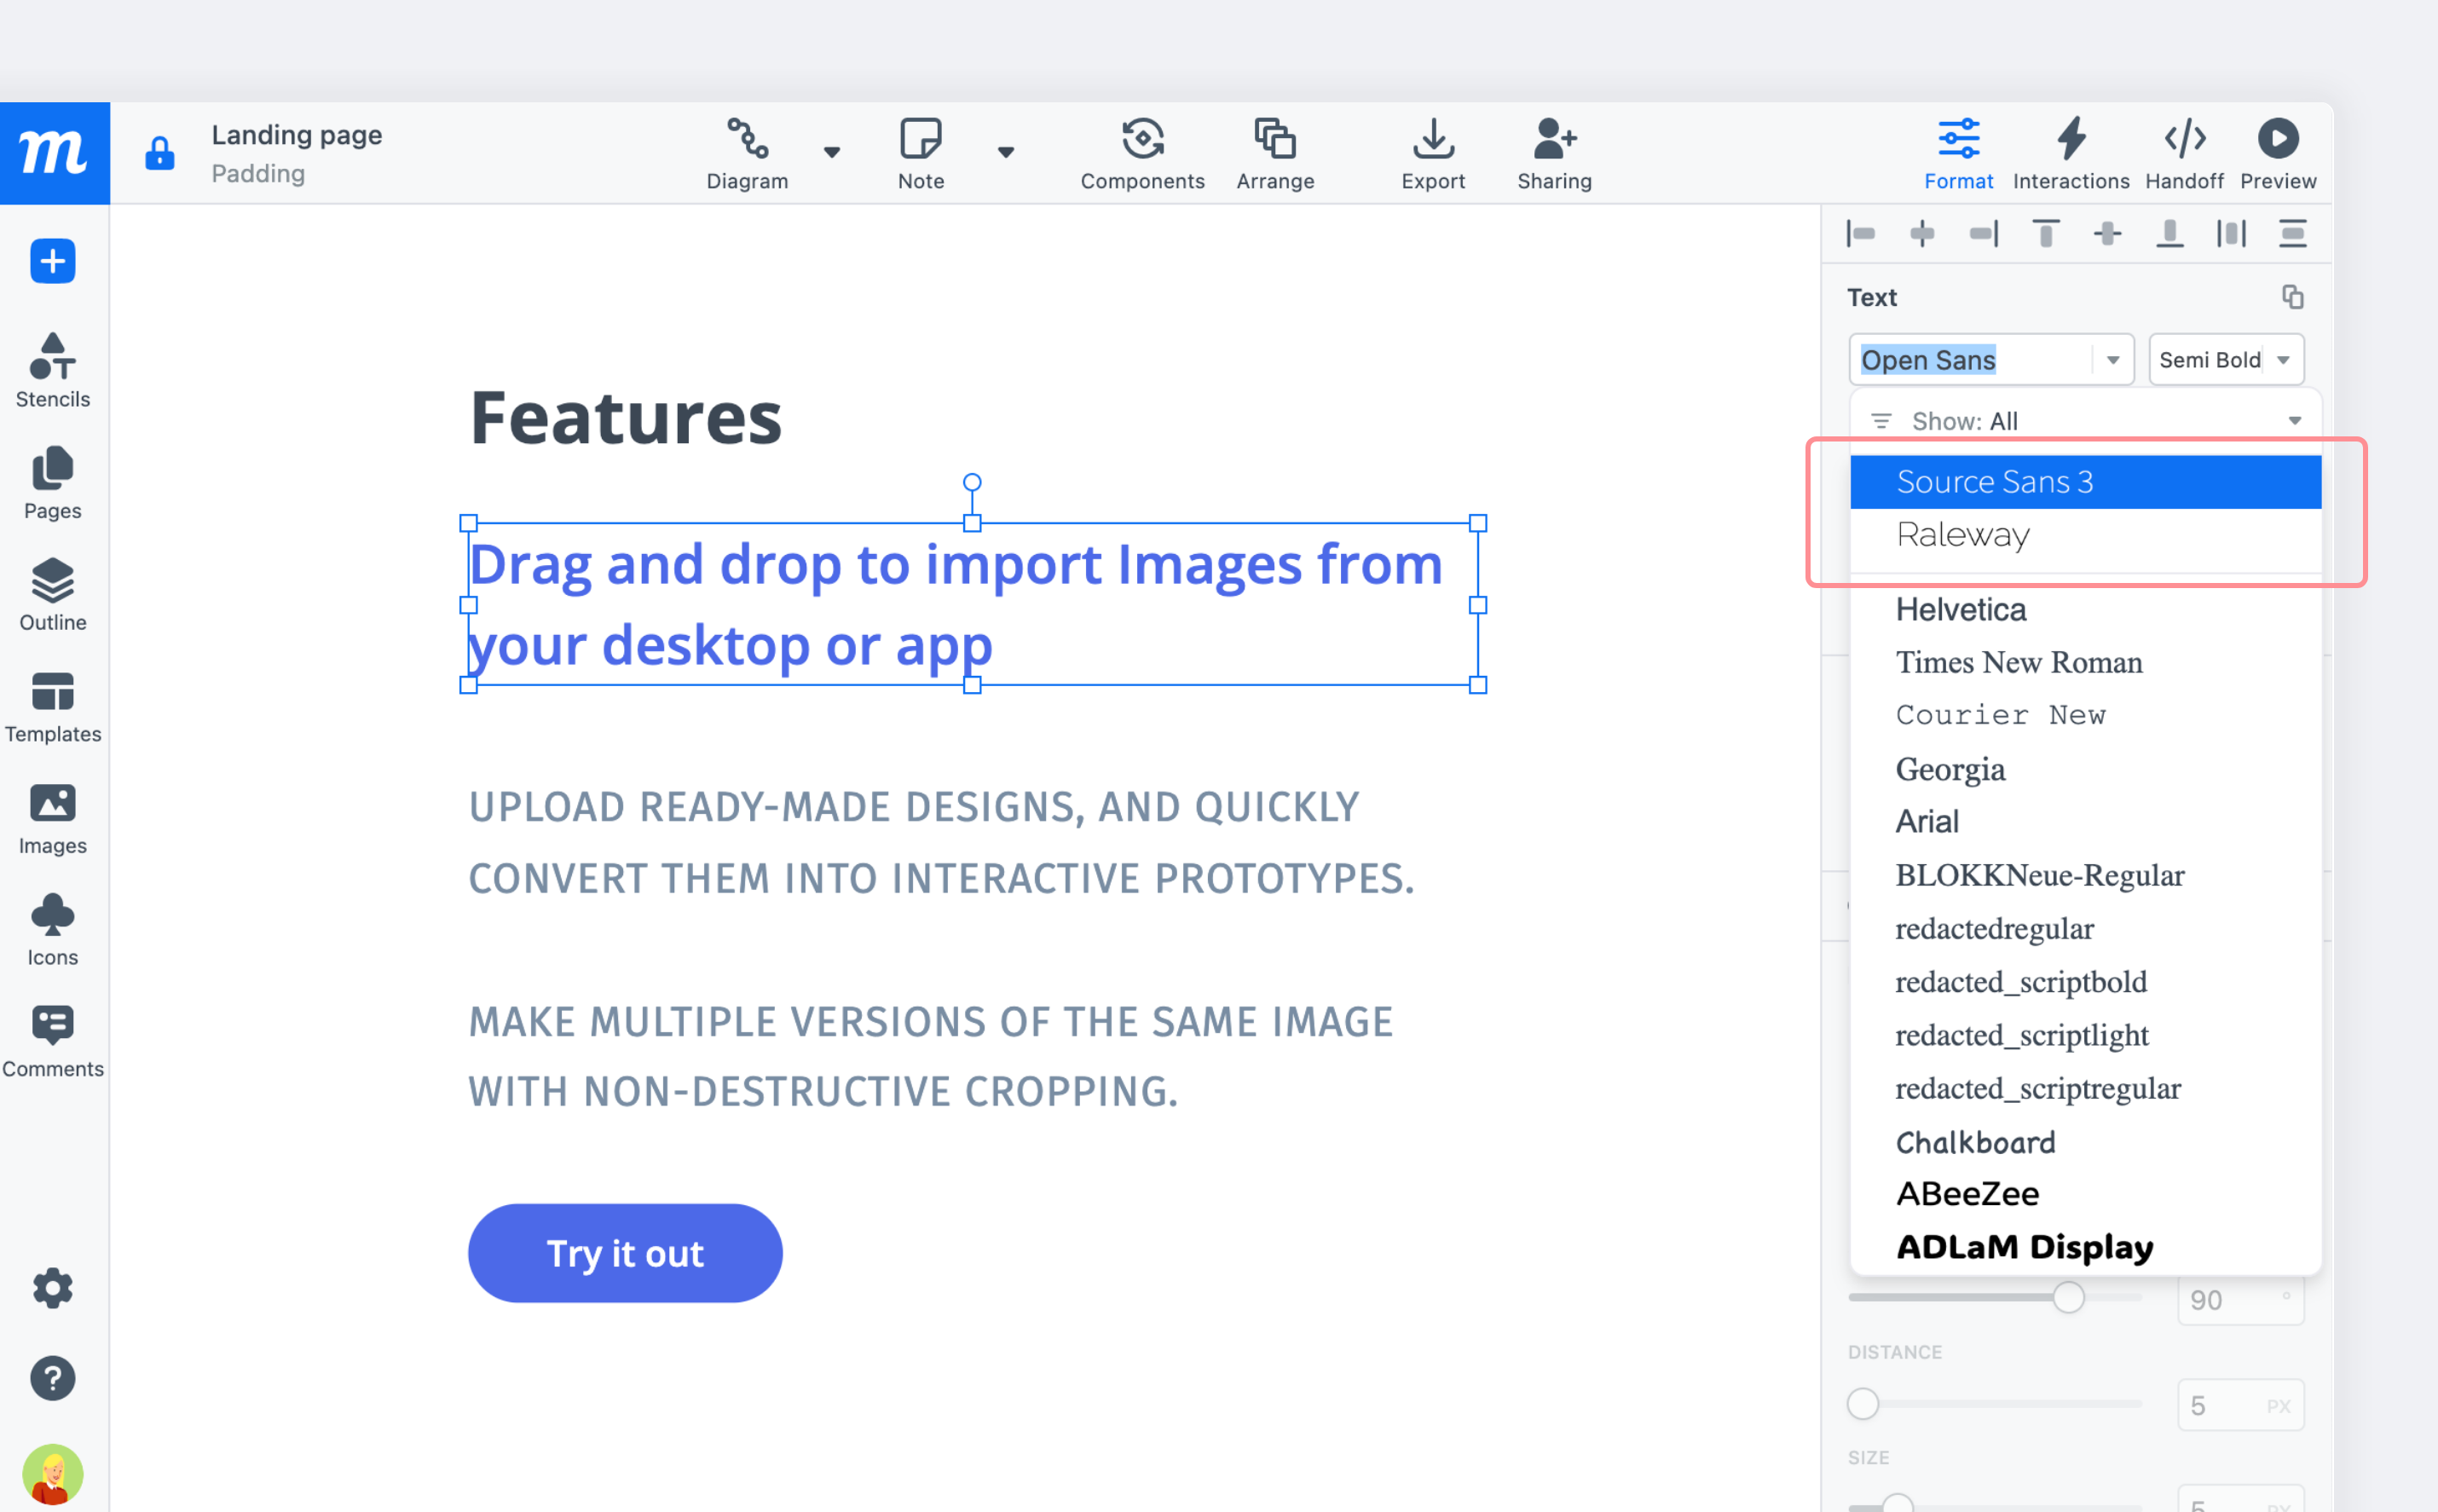2438x1512 pixels.
Task: Click the Landing page project title
Action: (297, 135)
